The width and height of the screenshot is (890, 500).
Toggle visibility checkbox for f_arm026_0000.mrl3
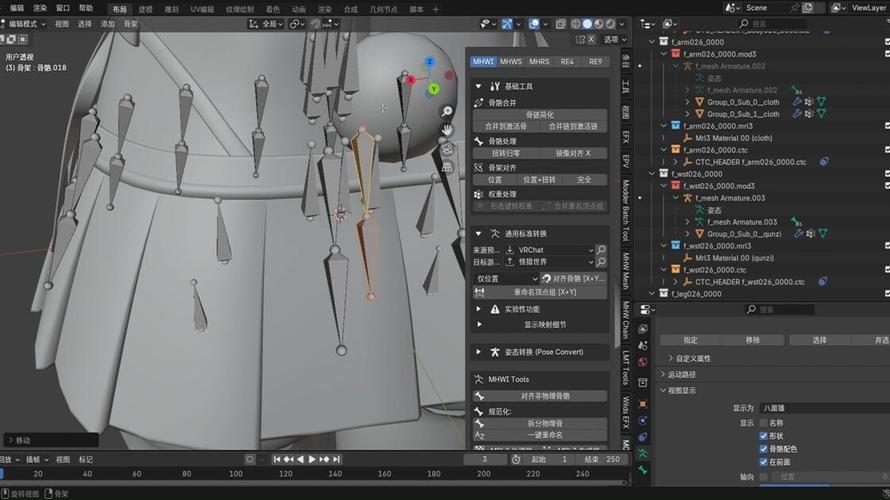(887, 126)
